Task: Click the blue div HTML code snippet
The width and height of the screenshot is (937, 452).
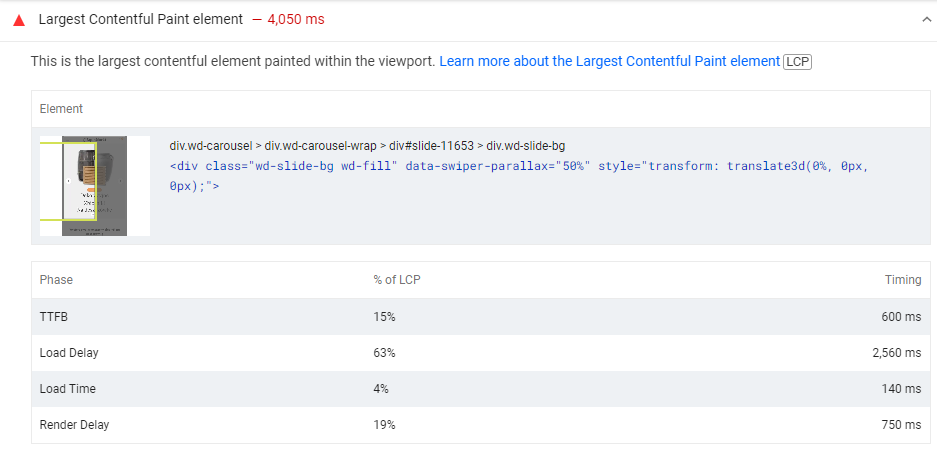Action: click(518, 176)
